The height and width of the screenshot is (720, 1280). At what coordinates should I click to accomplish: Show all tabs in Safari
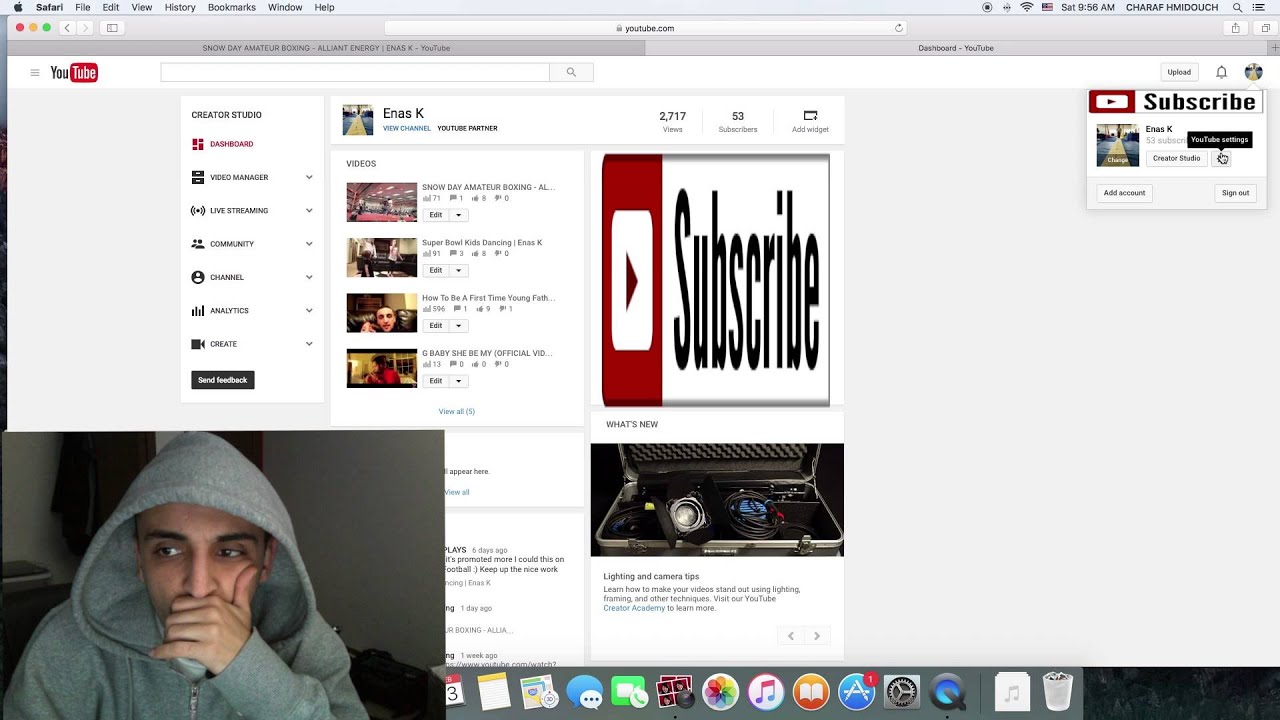pyautogui.click(x=1265, y=28)
